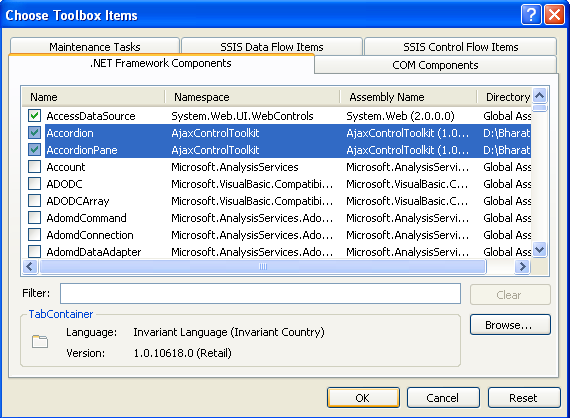
Task: Click the TabContainer folder icon in details
Action: pyautogui.click(x=40, y=342)
